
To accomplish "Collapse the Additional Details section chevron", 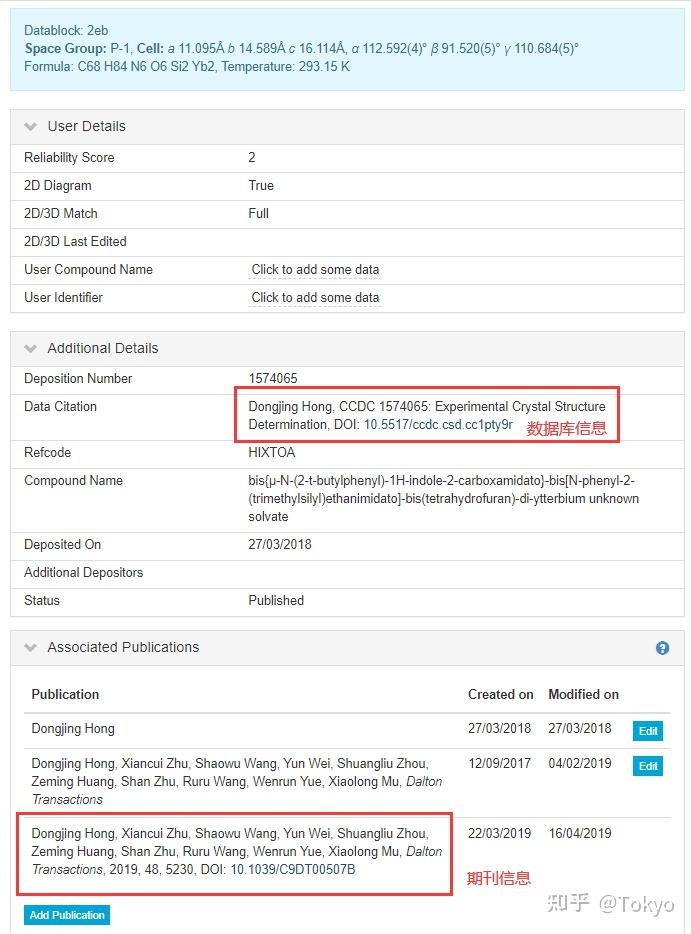I will pyautogui.click(x=31, y=349).
